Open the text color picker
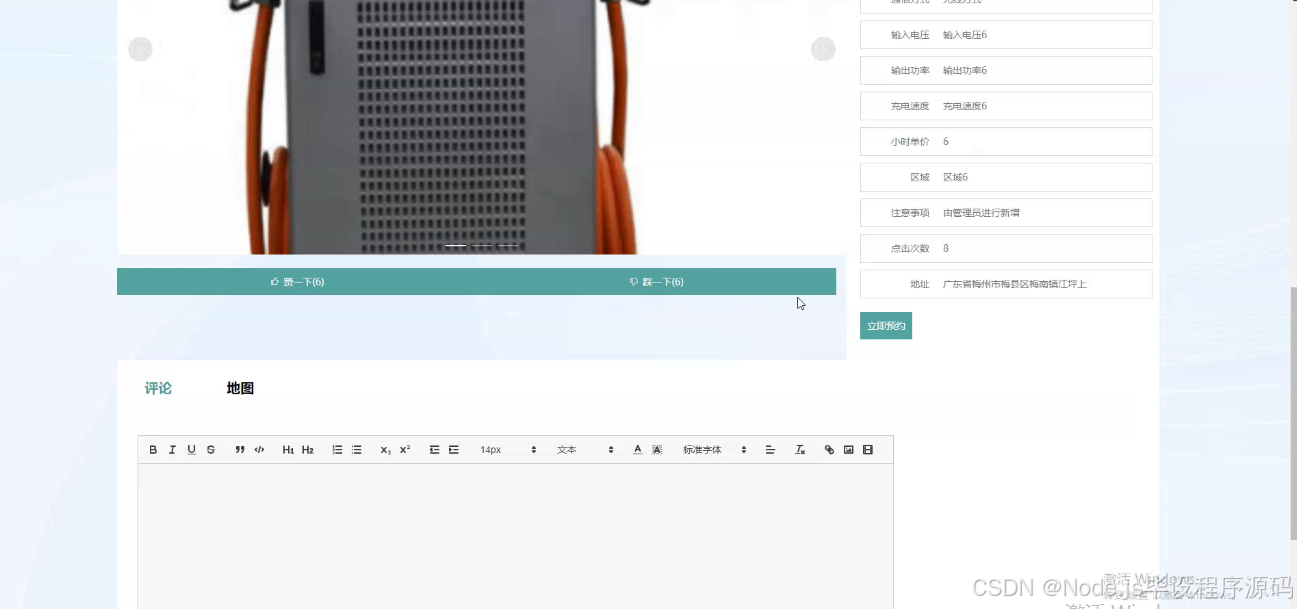1297x609 pixels. click(x=638, y=450)
